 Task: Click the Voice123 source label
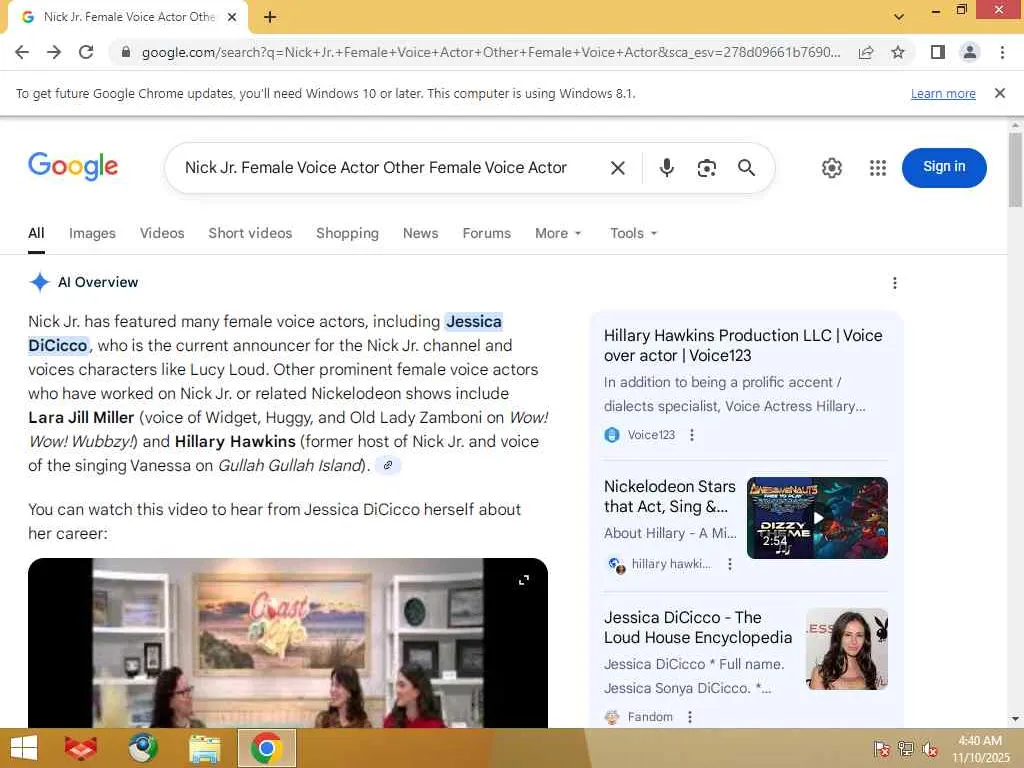(x=651, y=435)
